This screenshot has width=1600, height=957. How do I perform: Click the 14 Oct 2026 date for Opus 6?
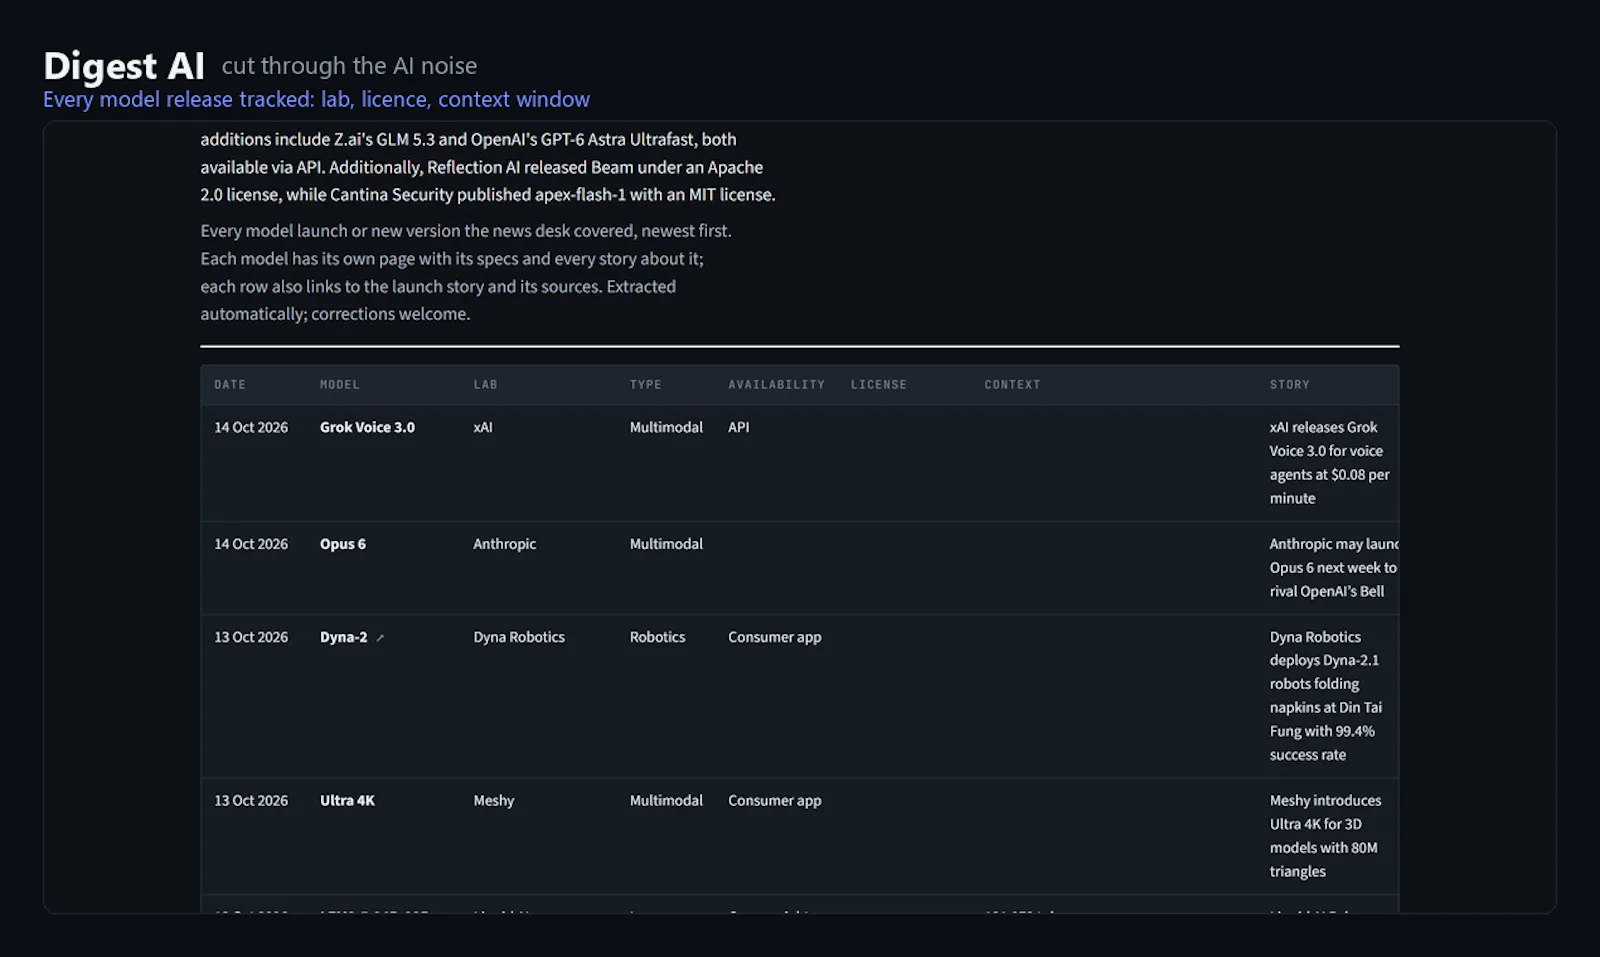click(x=251, y=544)
